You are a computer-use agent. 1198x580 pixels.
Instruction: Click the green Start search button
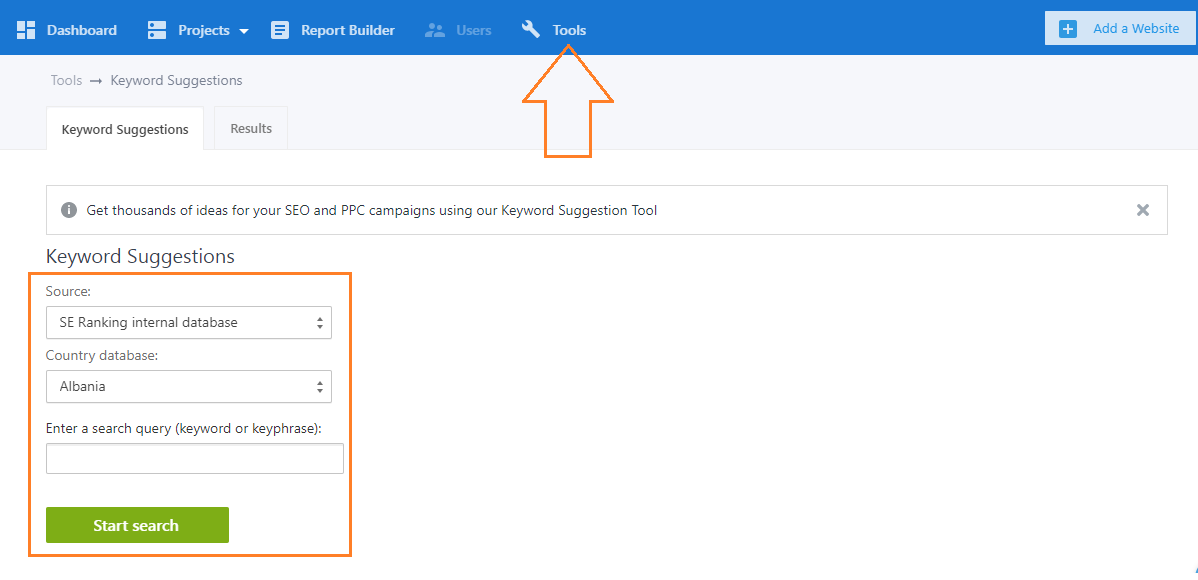point(138,525)
